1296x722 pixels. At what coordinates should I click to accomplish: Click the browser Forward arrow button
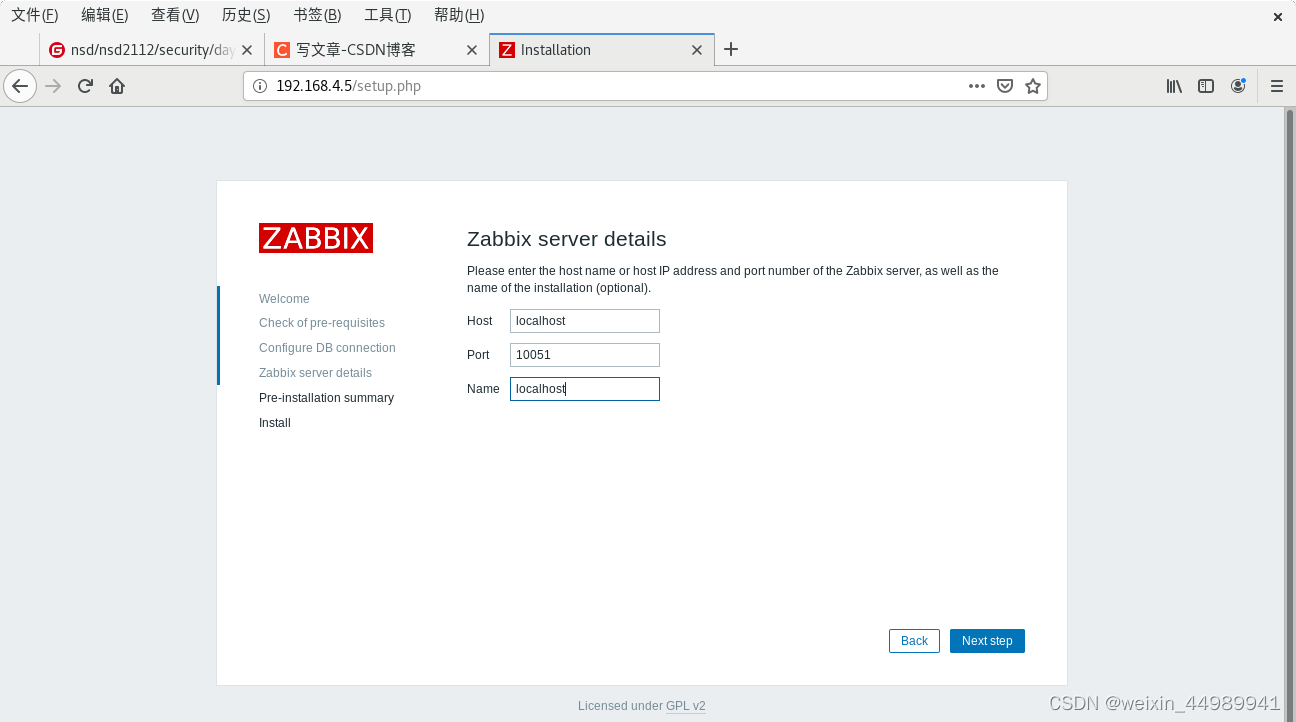coord(53,86)
